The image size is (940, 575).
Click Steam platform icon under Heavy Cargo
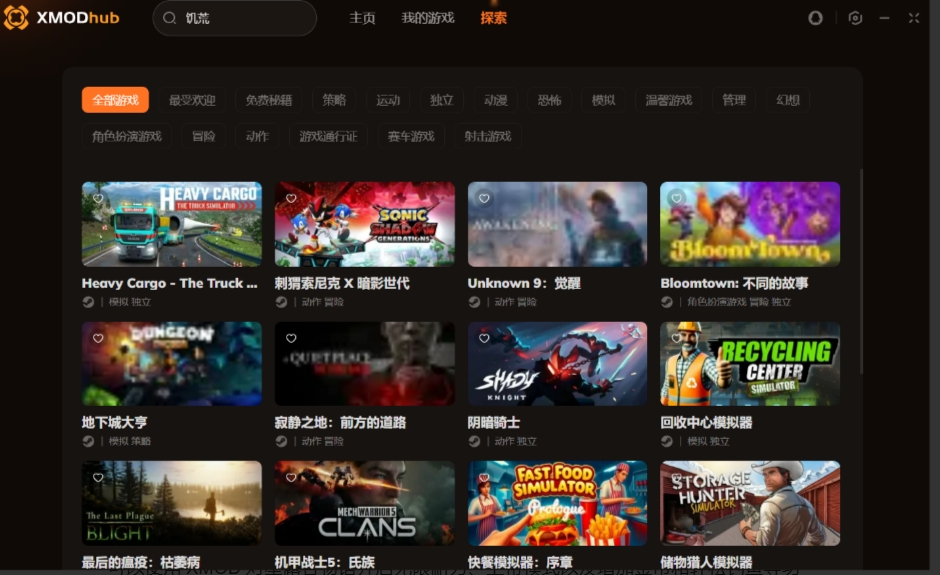click(88, 302)
